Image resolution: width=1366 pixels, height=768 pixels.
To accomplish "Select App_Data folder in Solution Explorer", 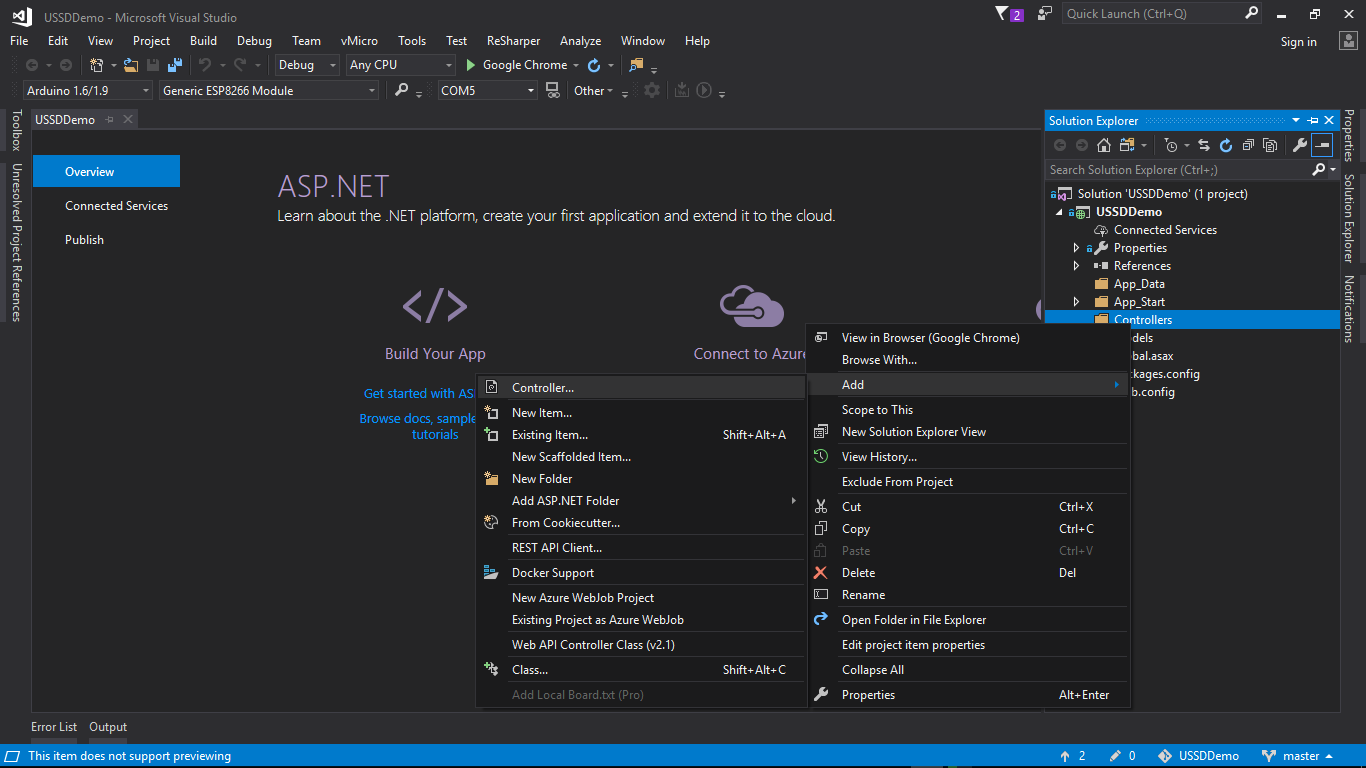I will click(x=1139, y=284).
